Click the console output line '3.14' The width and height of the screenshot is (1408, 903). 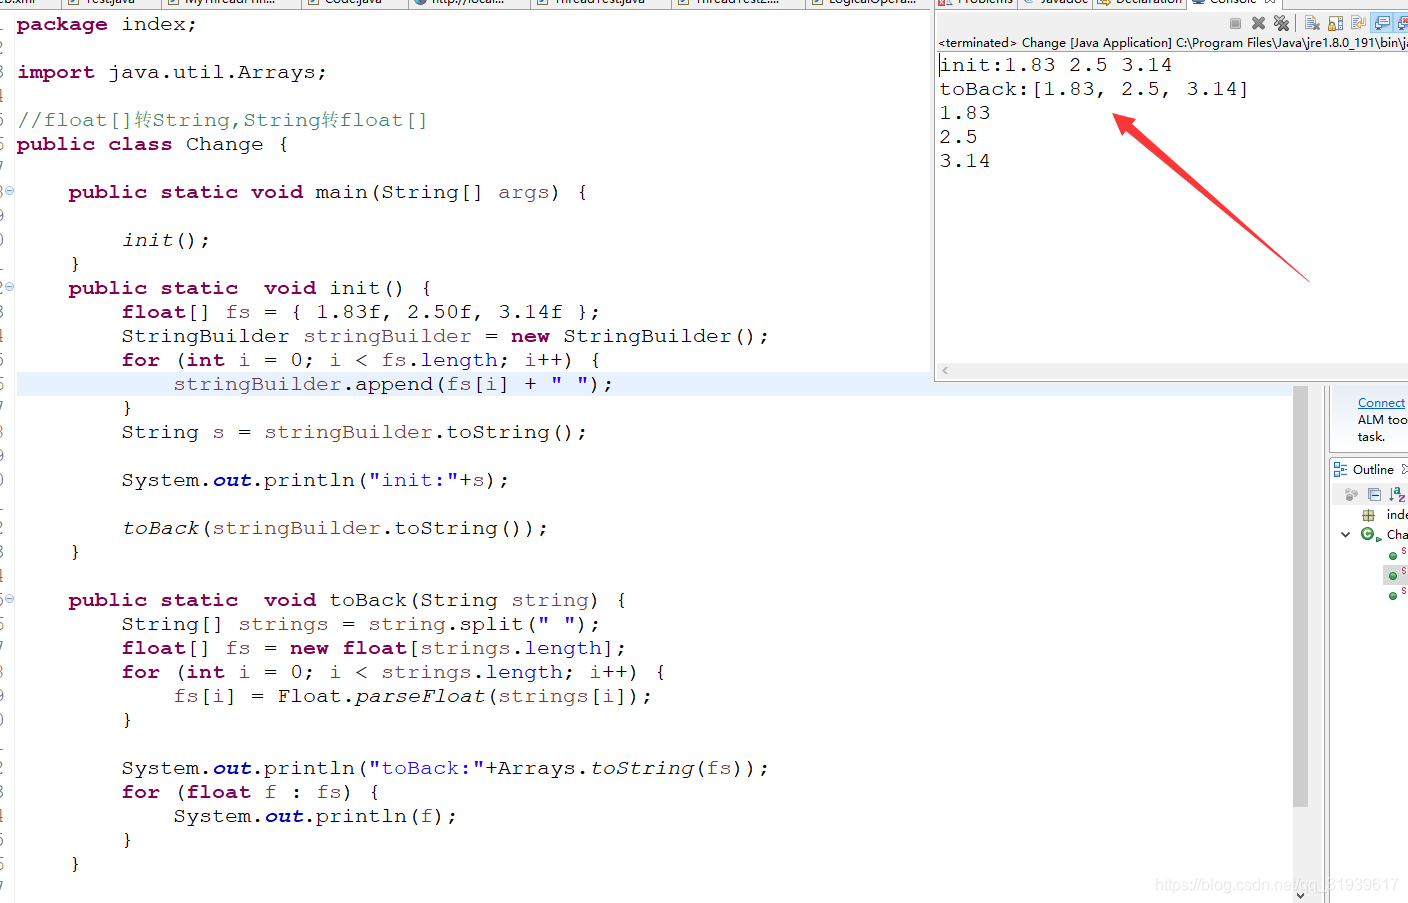tap(965, 161)
